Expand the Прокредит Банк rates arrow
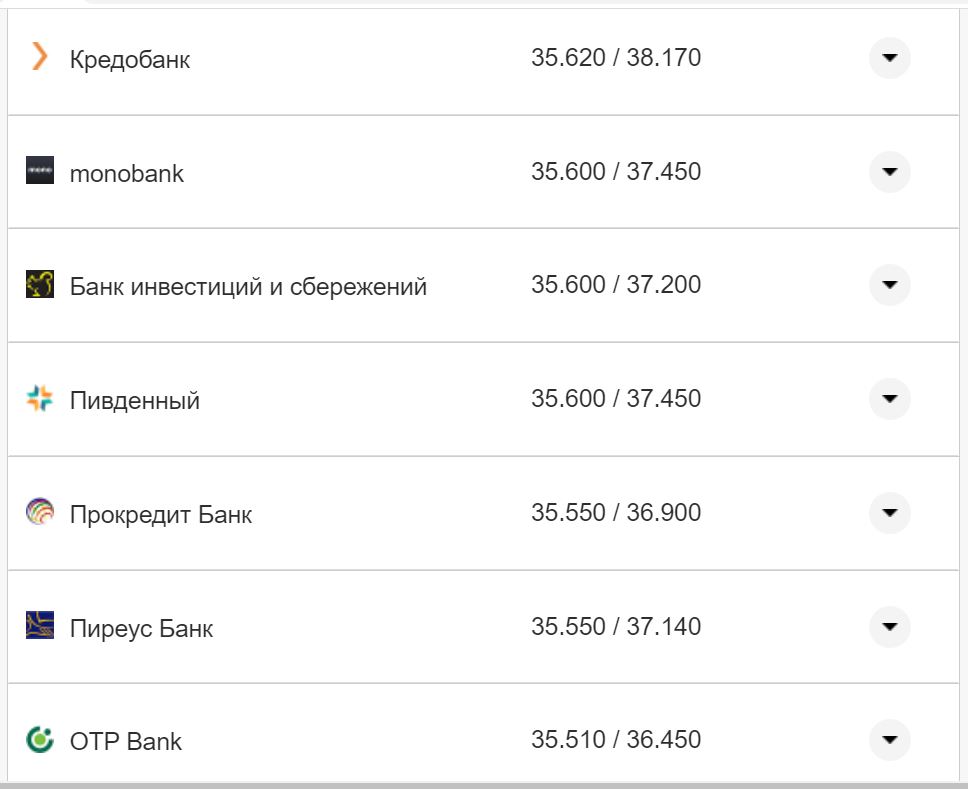The image size is (968, 789). pos(889,513)
